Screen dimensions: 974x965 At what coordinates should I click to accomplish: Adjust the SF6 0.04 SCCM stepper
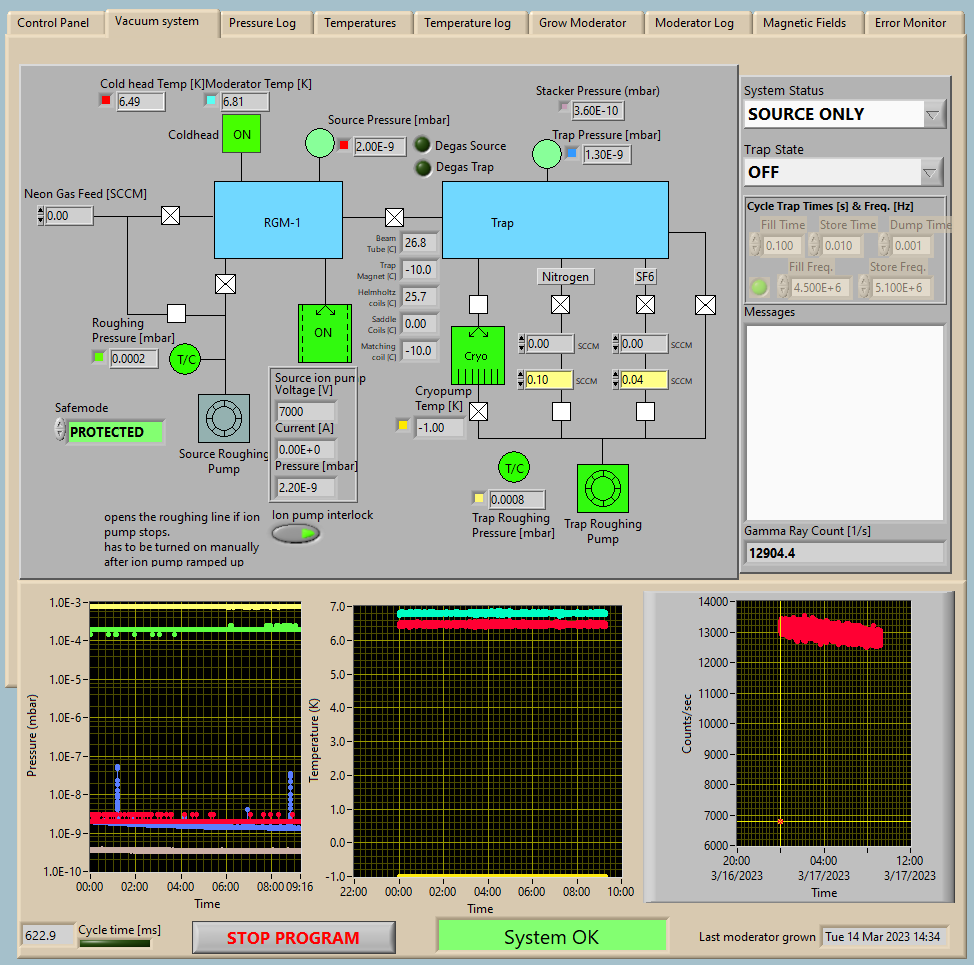[616, 379]
